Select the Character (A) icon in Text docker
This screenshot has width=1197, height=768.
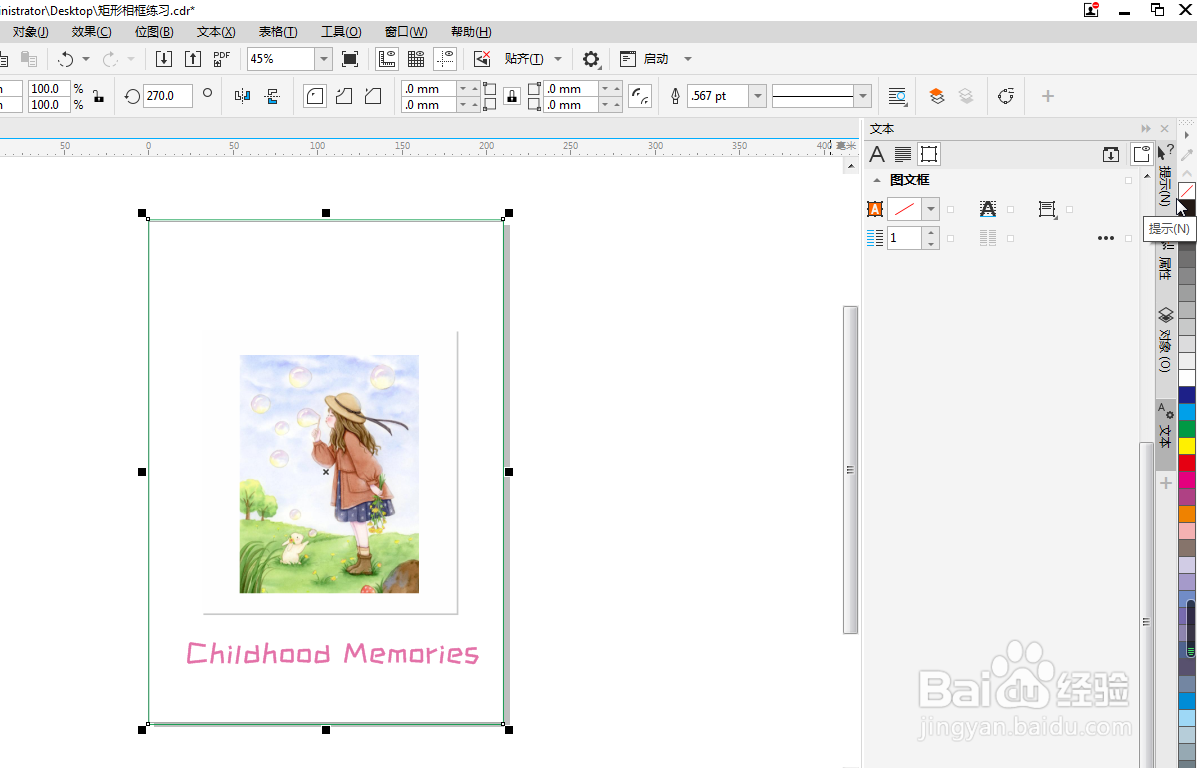(x=877, y=154)
